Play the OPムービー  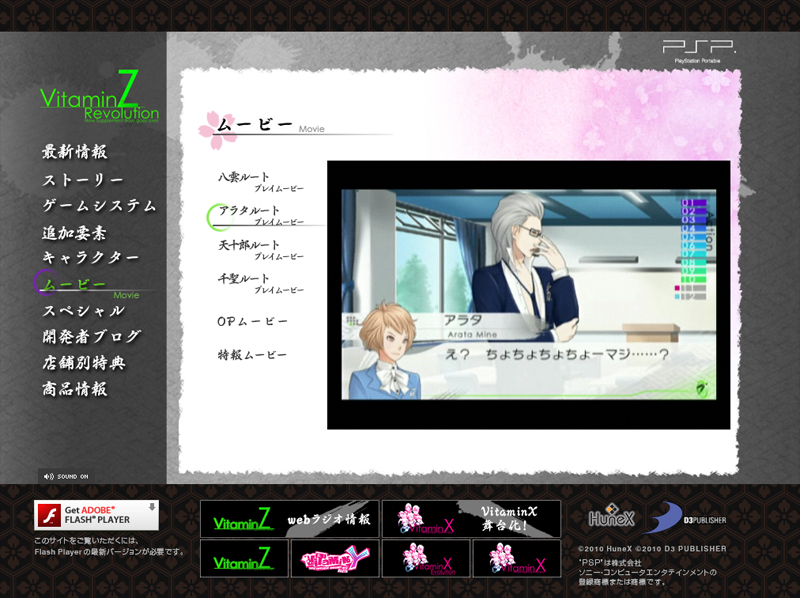click(253, 321)
